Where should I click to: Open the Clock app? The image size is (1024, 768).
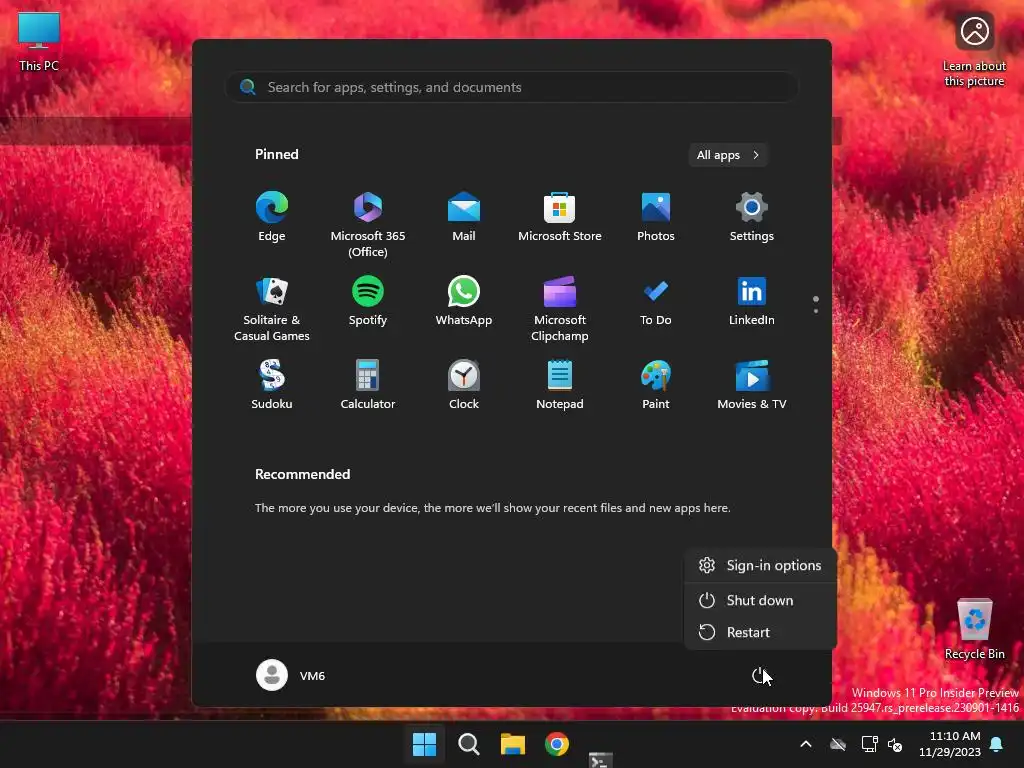pyautogui.click(x=464, y=385)
